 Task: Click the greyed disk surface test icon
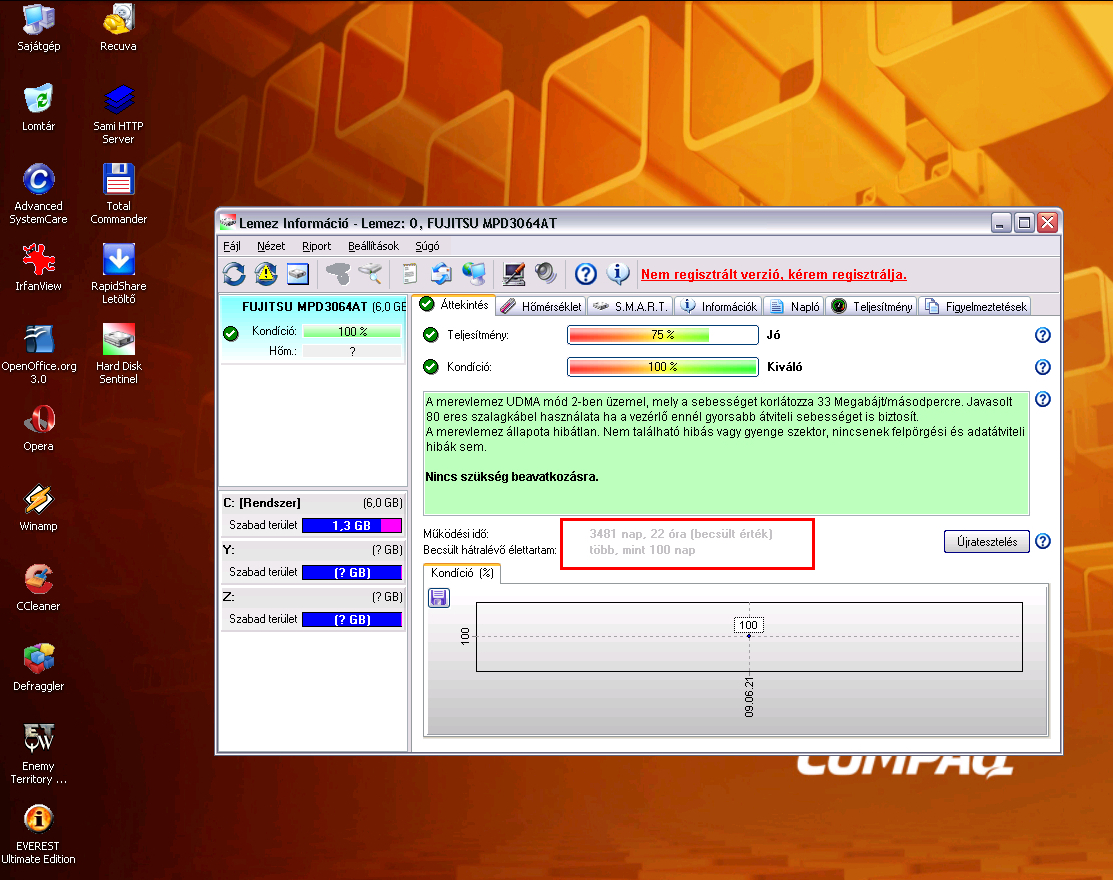point(338,274)
